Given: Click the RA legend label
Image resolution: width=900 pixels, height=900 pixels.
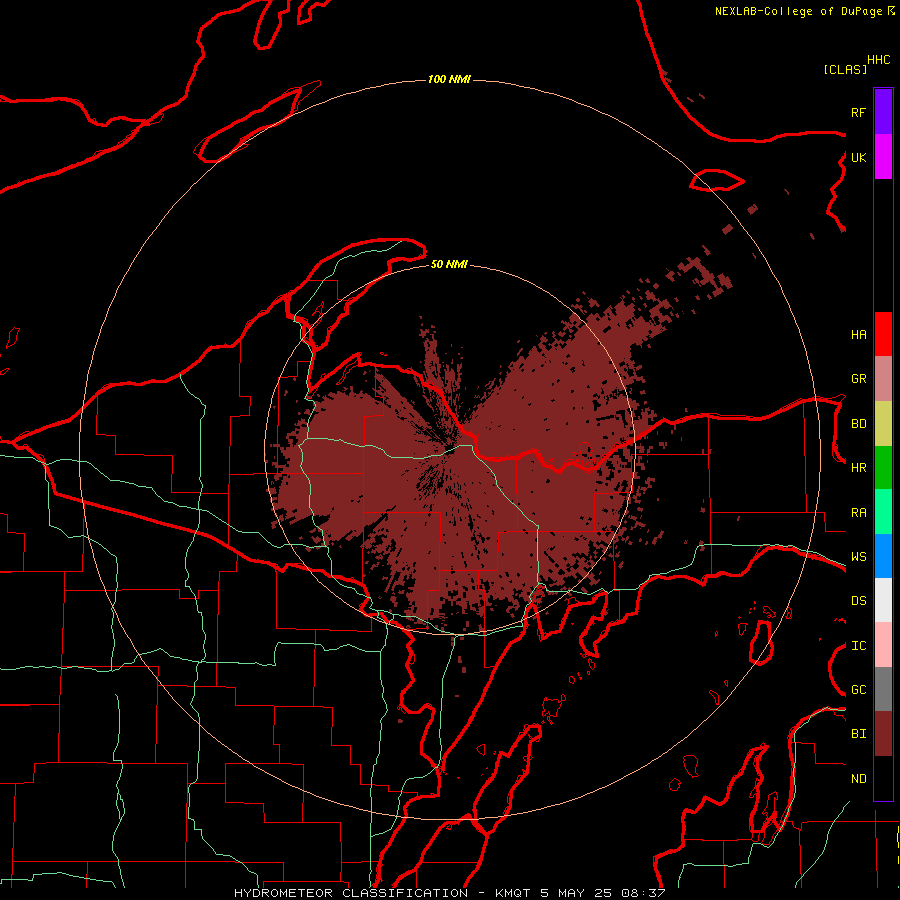Looking at the screenshot, I should pos(858,513).
